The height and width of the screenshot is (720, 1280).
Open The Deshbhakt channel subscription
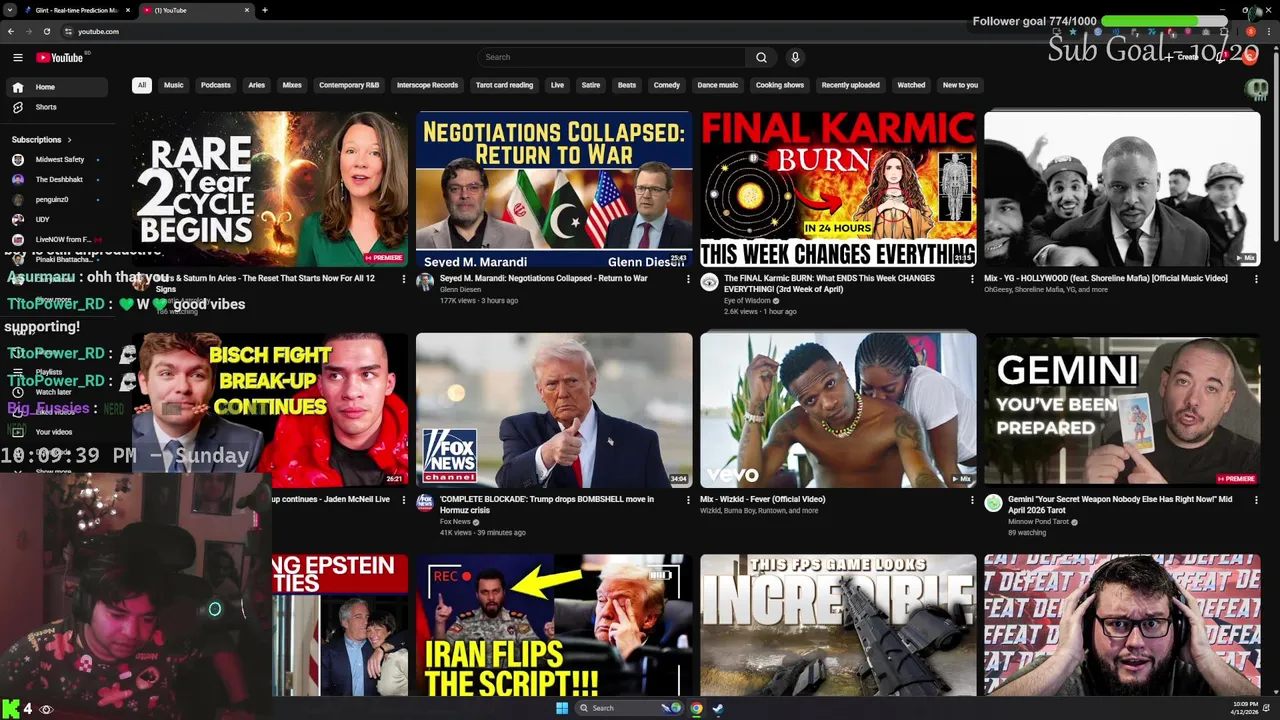[56, 179]
